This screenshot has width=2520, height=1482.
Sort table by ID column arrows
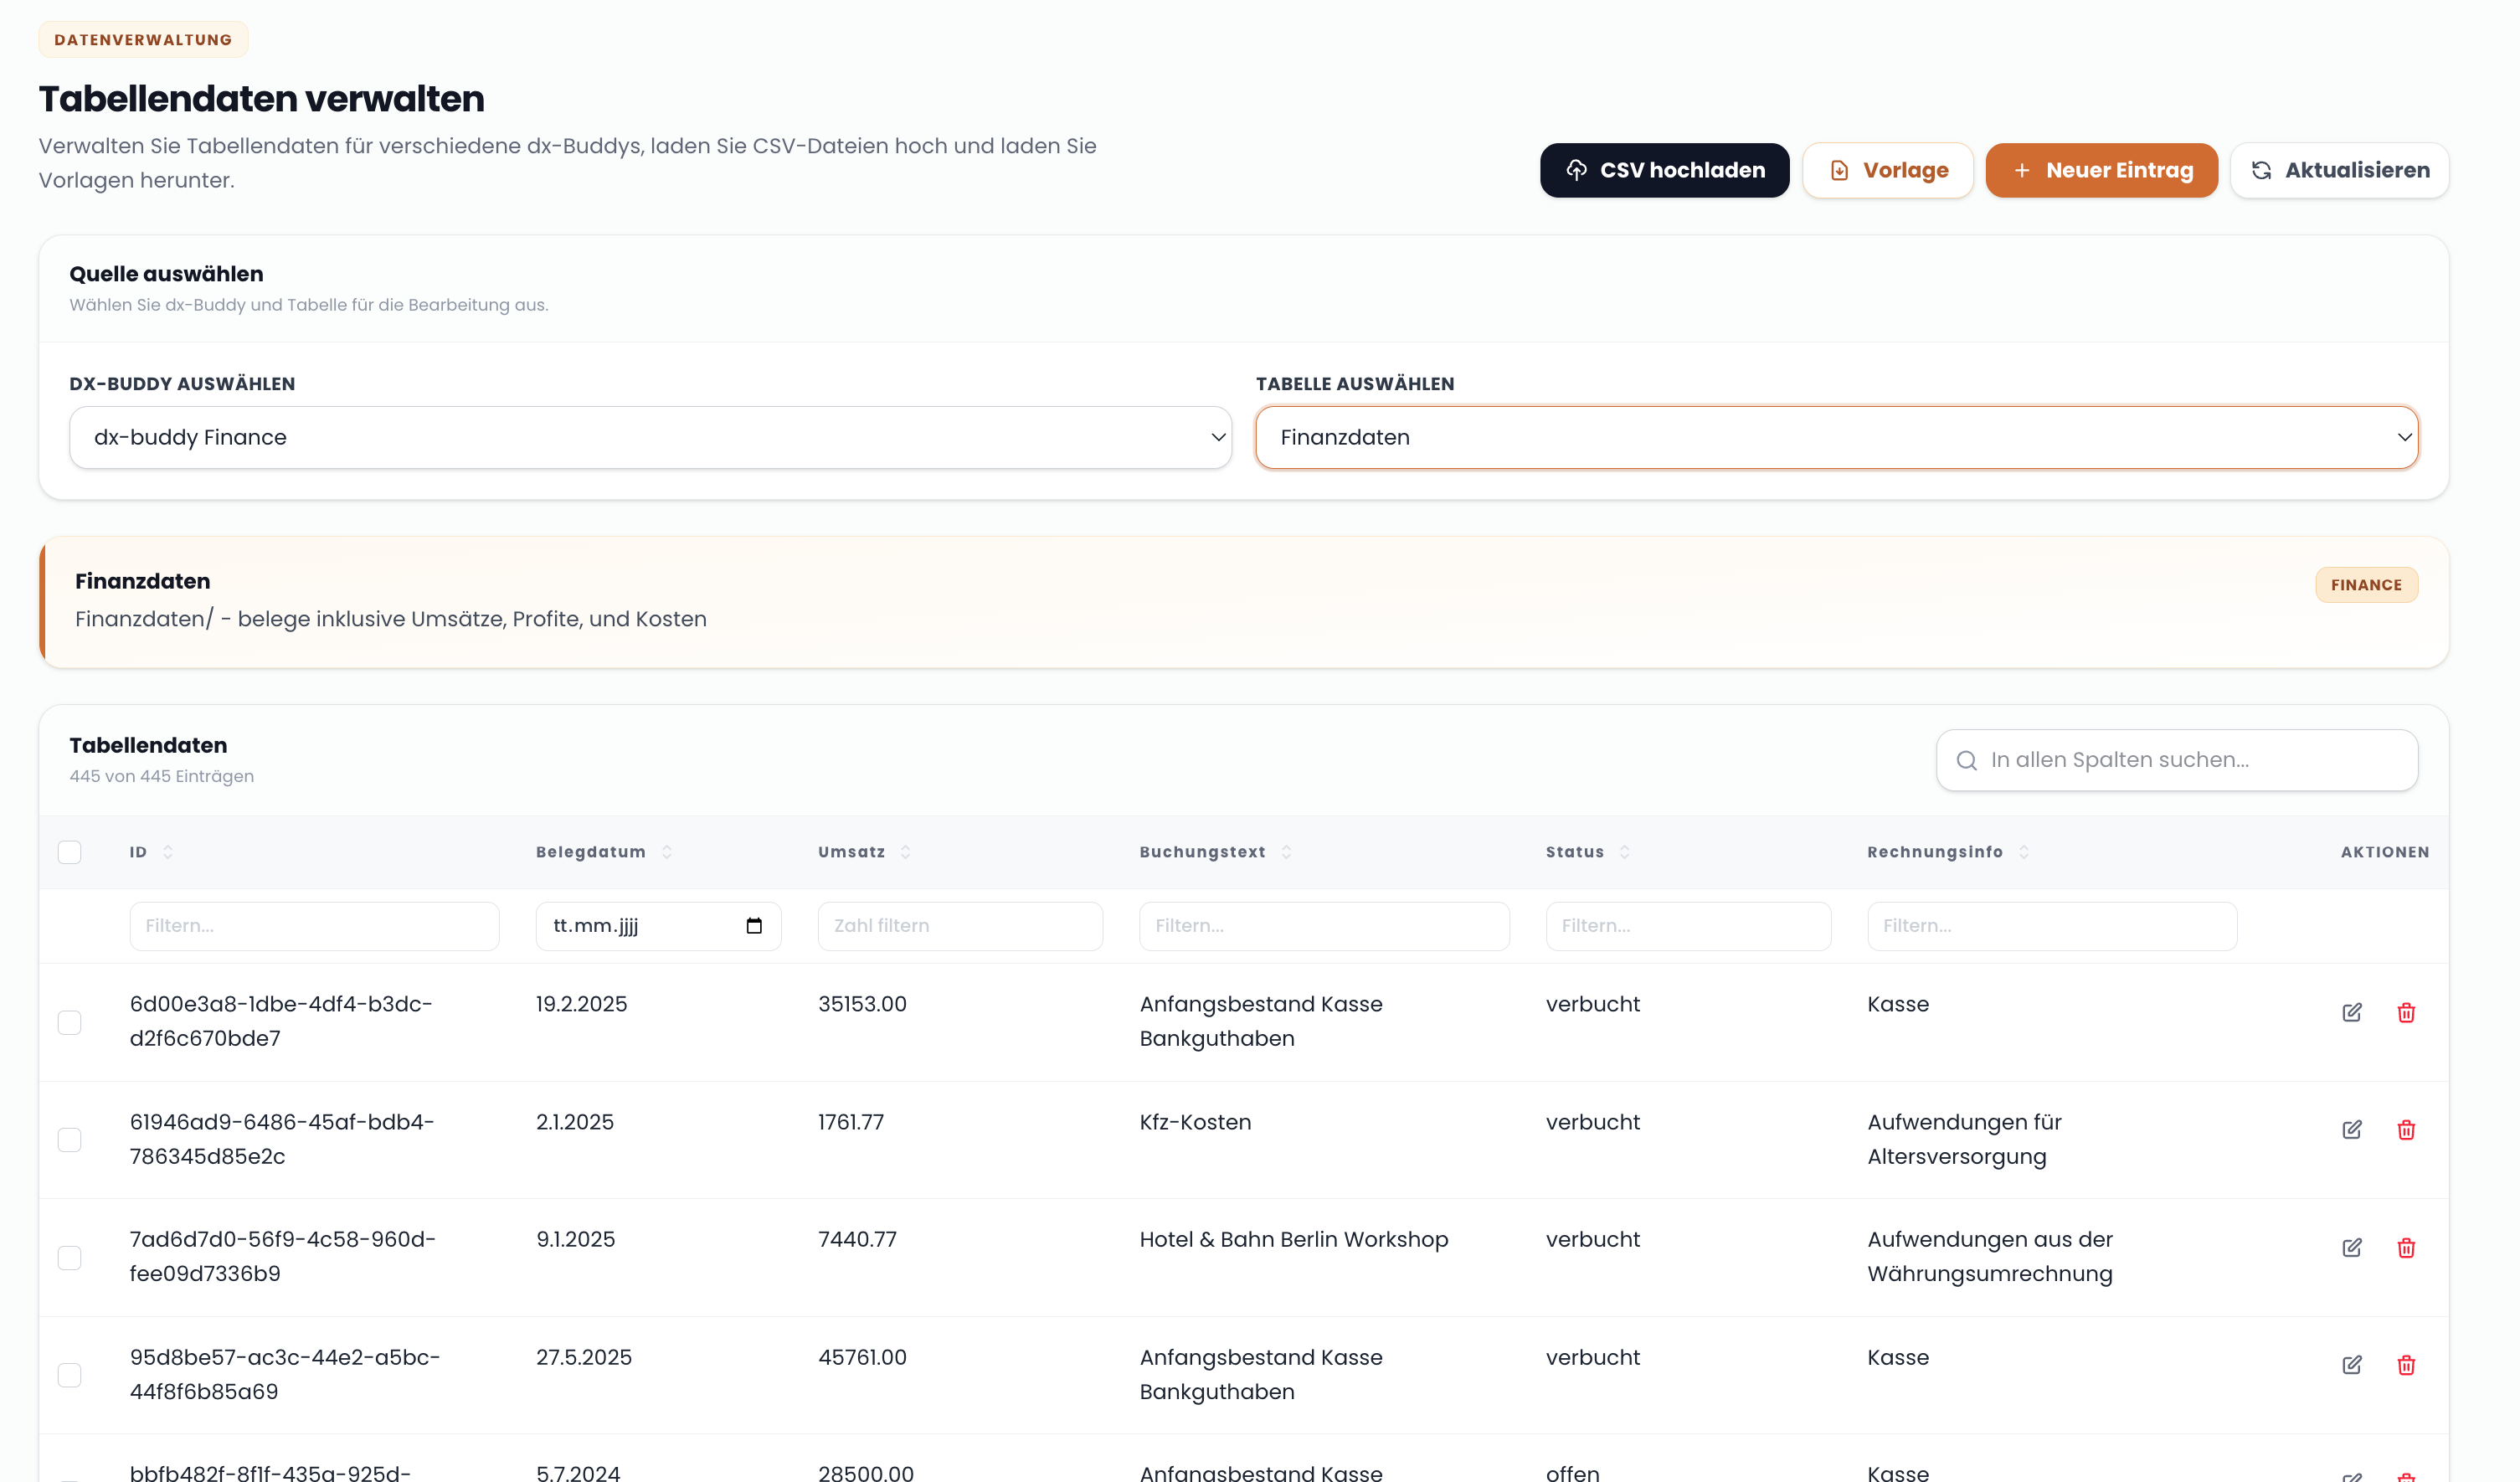click(x=168, y=852)
